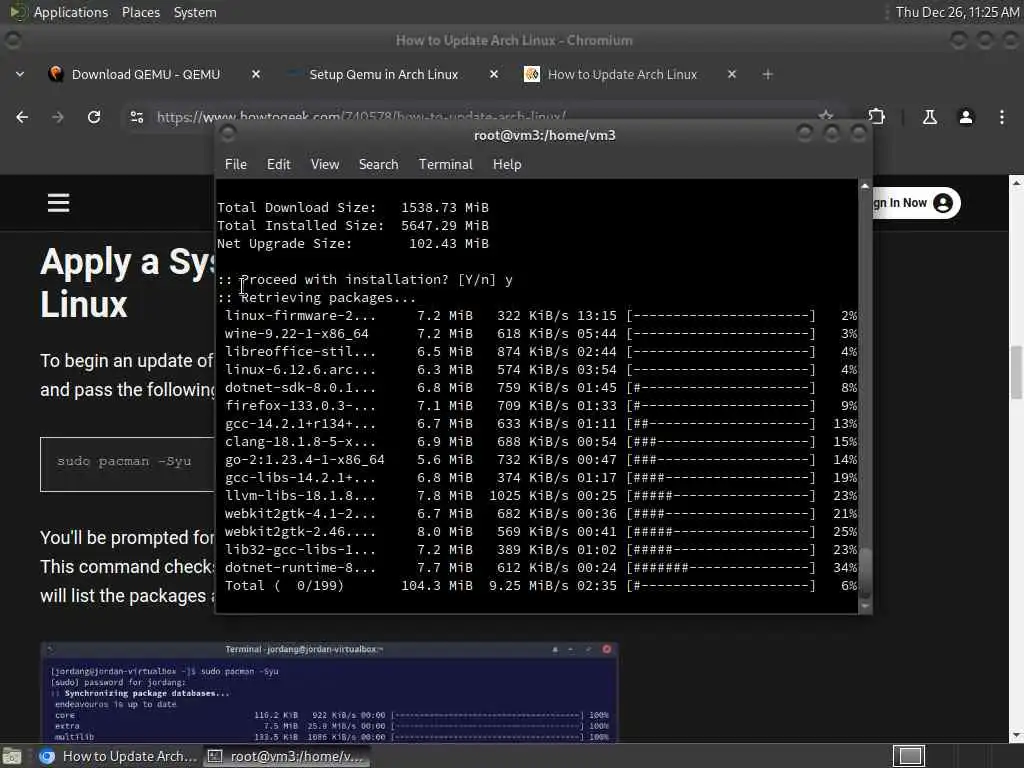This screenshot has height=768, width=1024.
Task: Close the How to Update Arch Linux tab
Action: (732, 74)
